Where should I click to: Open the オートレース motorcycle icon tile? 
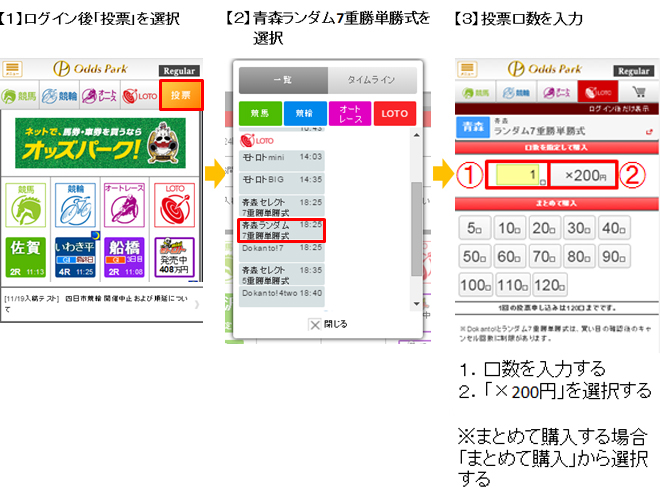click(x=124, y=205)
